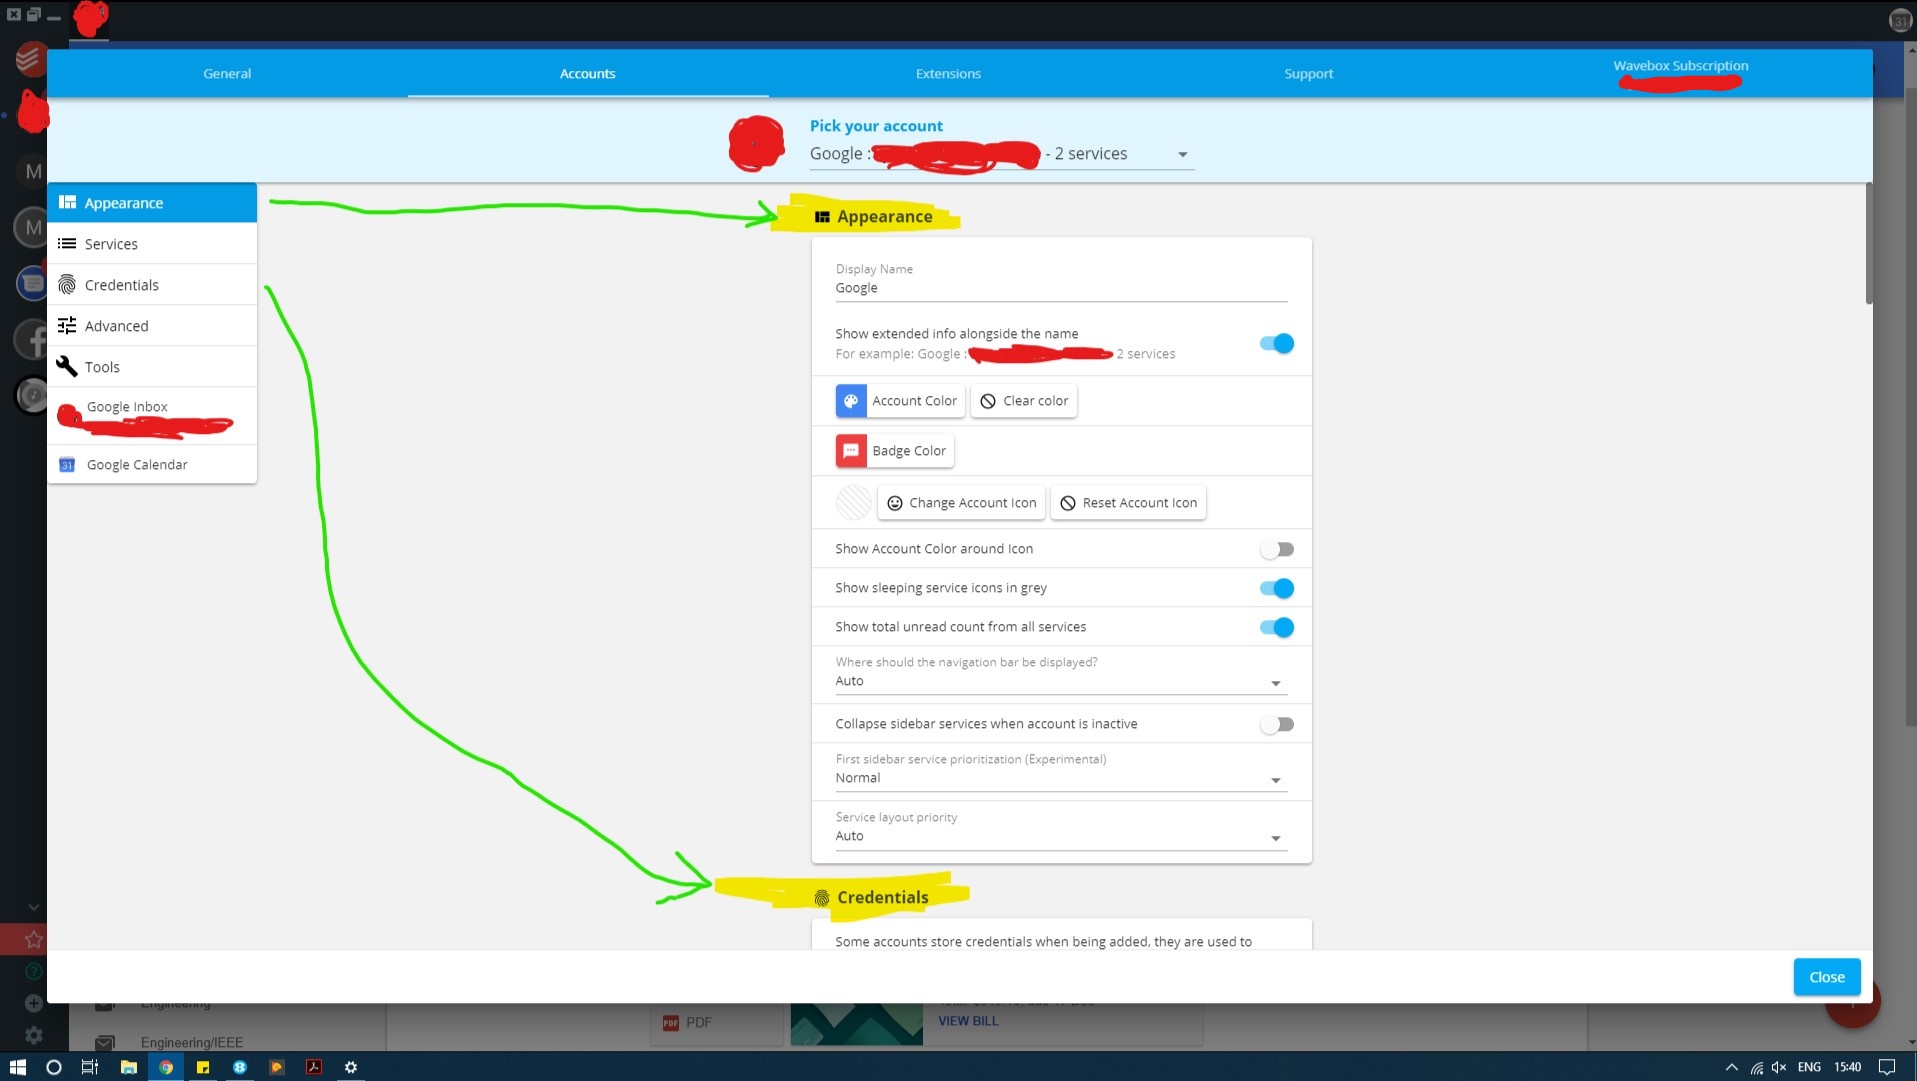The width and height of the screenshot is (1917, 1081).
Task: Select the Tools settings section
Action: click(101, 366)
